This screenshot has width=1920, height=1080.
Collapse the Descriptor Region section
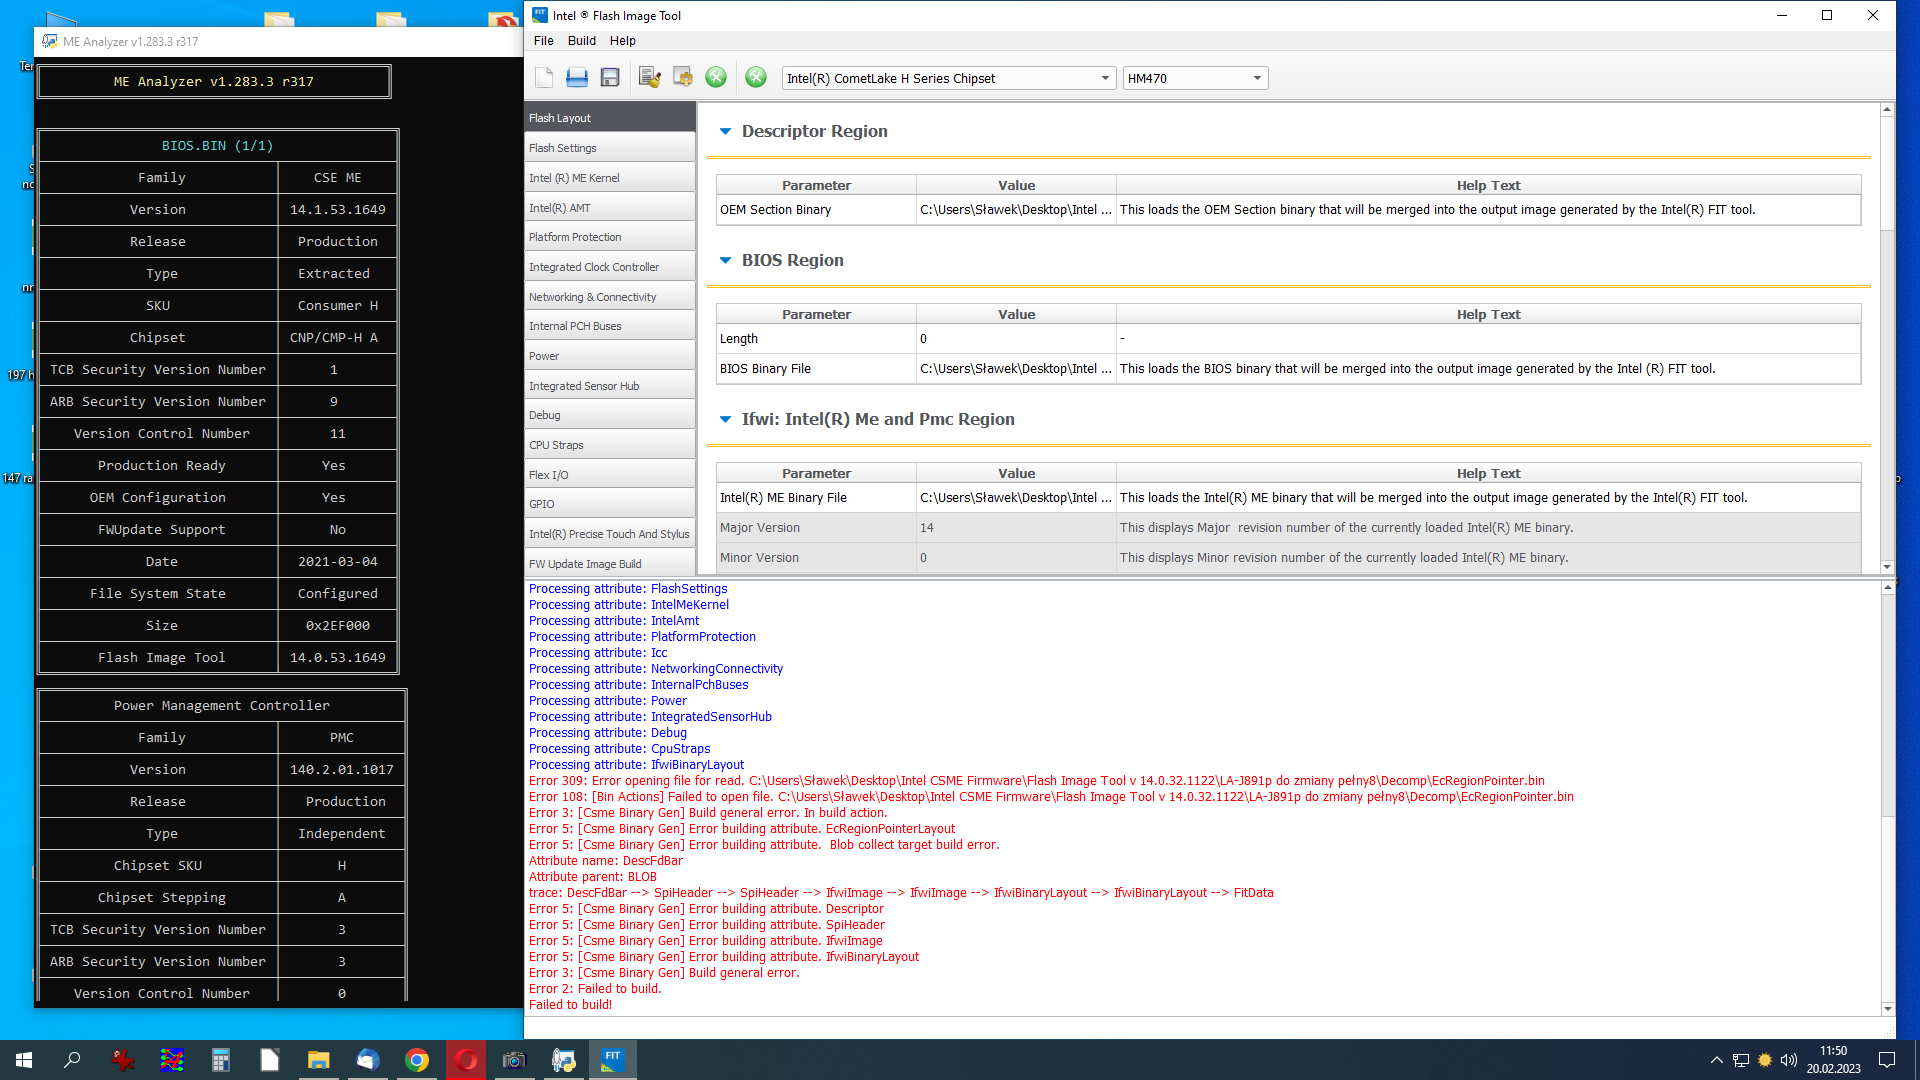point(726,131)
